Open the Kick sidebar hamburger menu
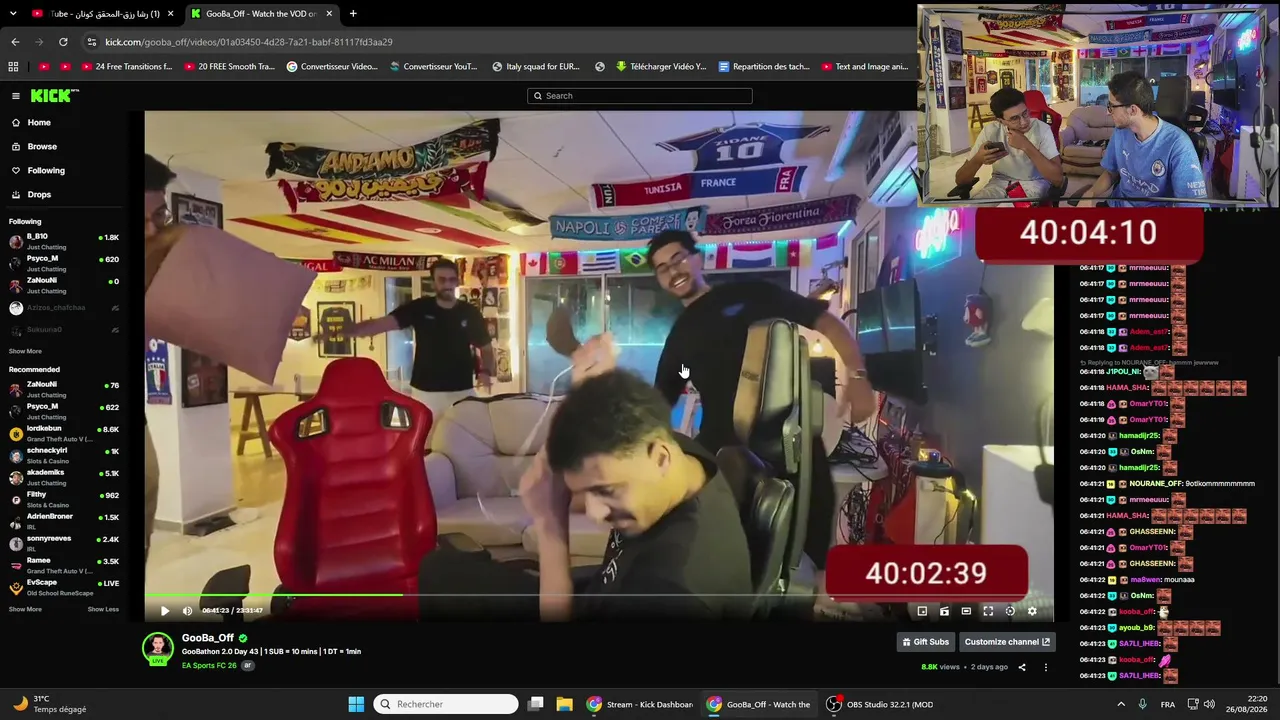The width and height of the screenshot is (1280, 720). [x=16, y=96]
